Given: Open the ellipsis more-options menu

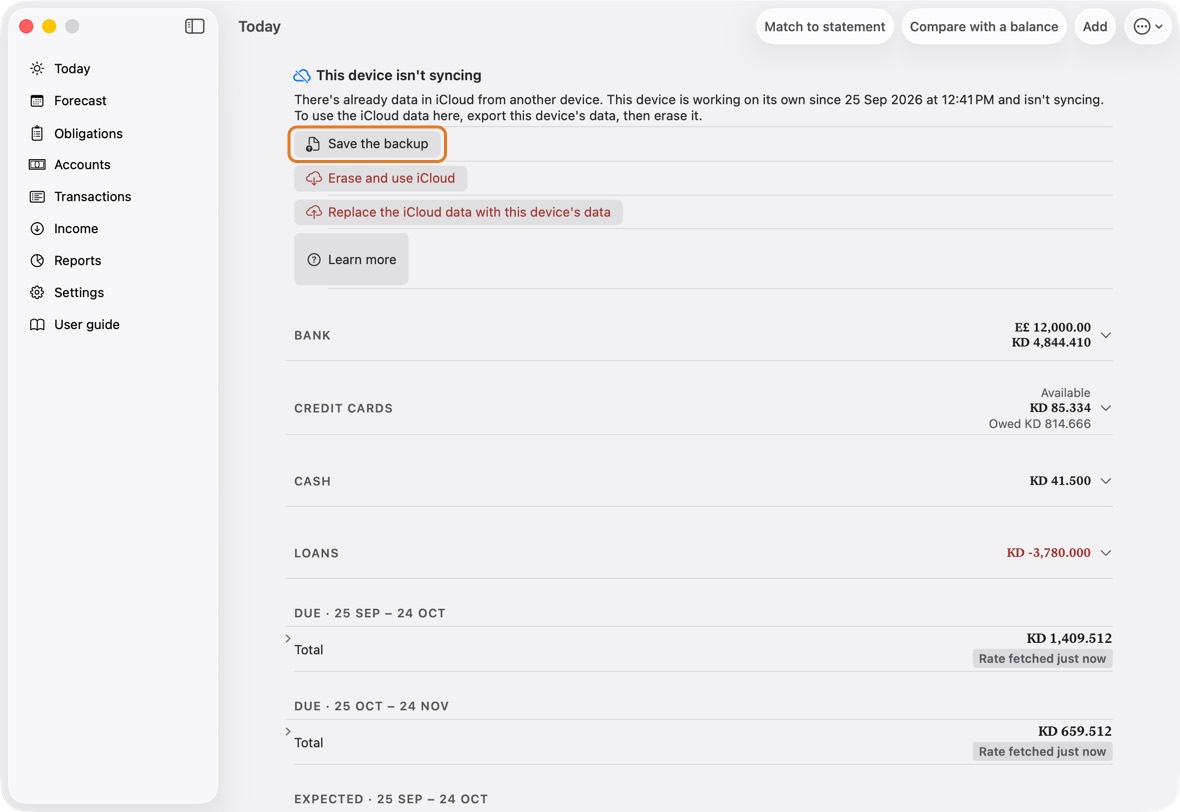Looking at the screenshot, I should [x=1148, y=26].
